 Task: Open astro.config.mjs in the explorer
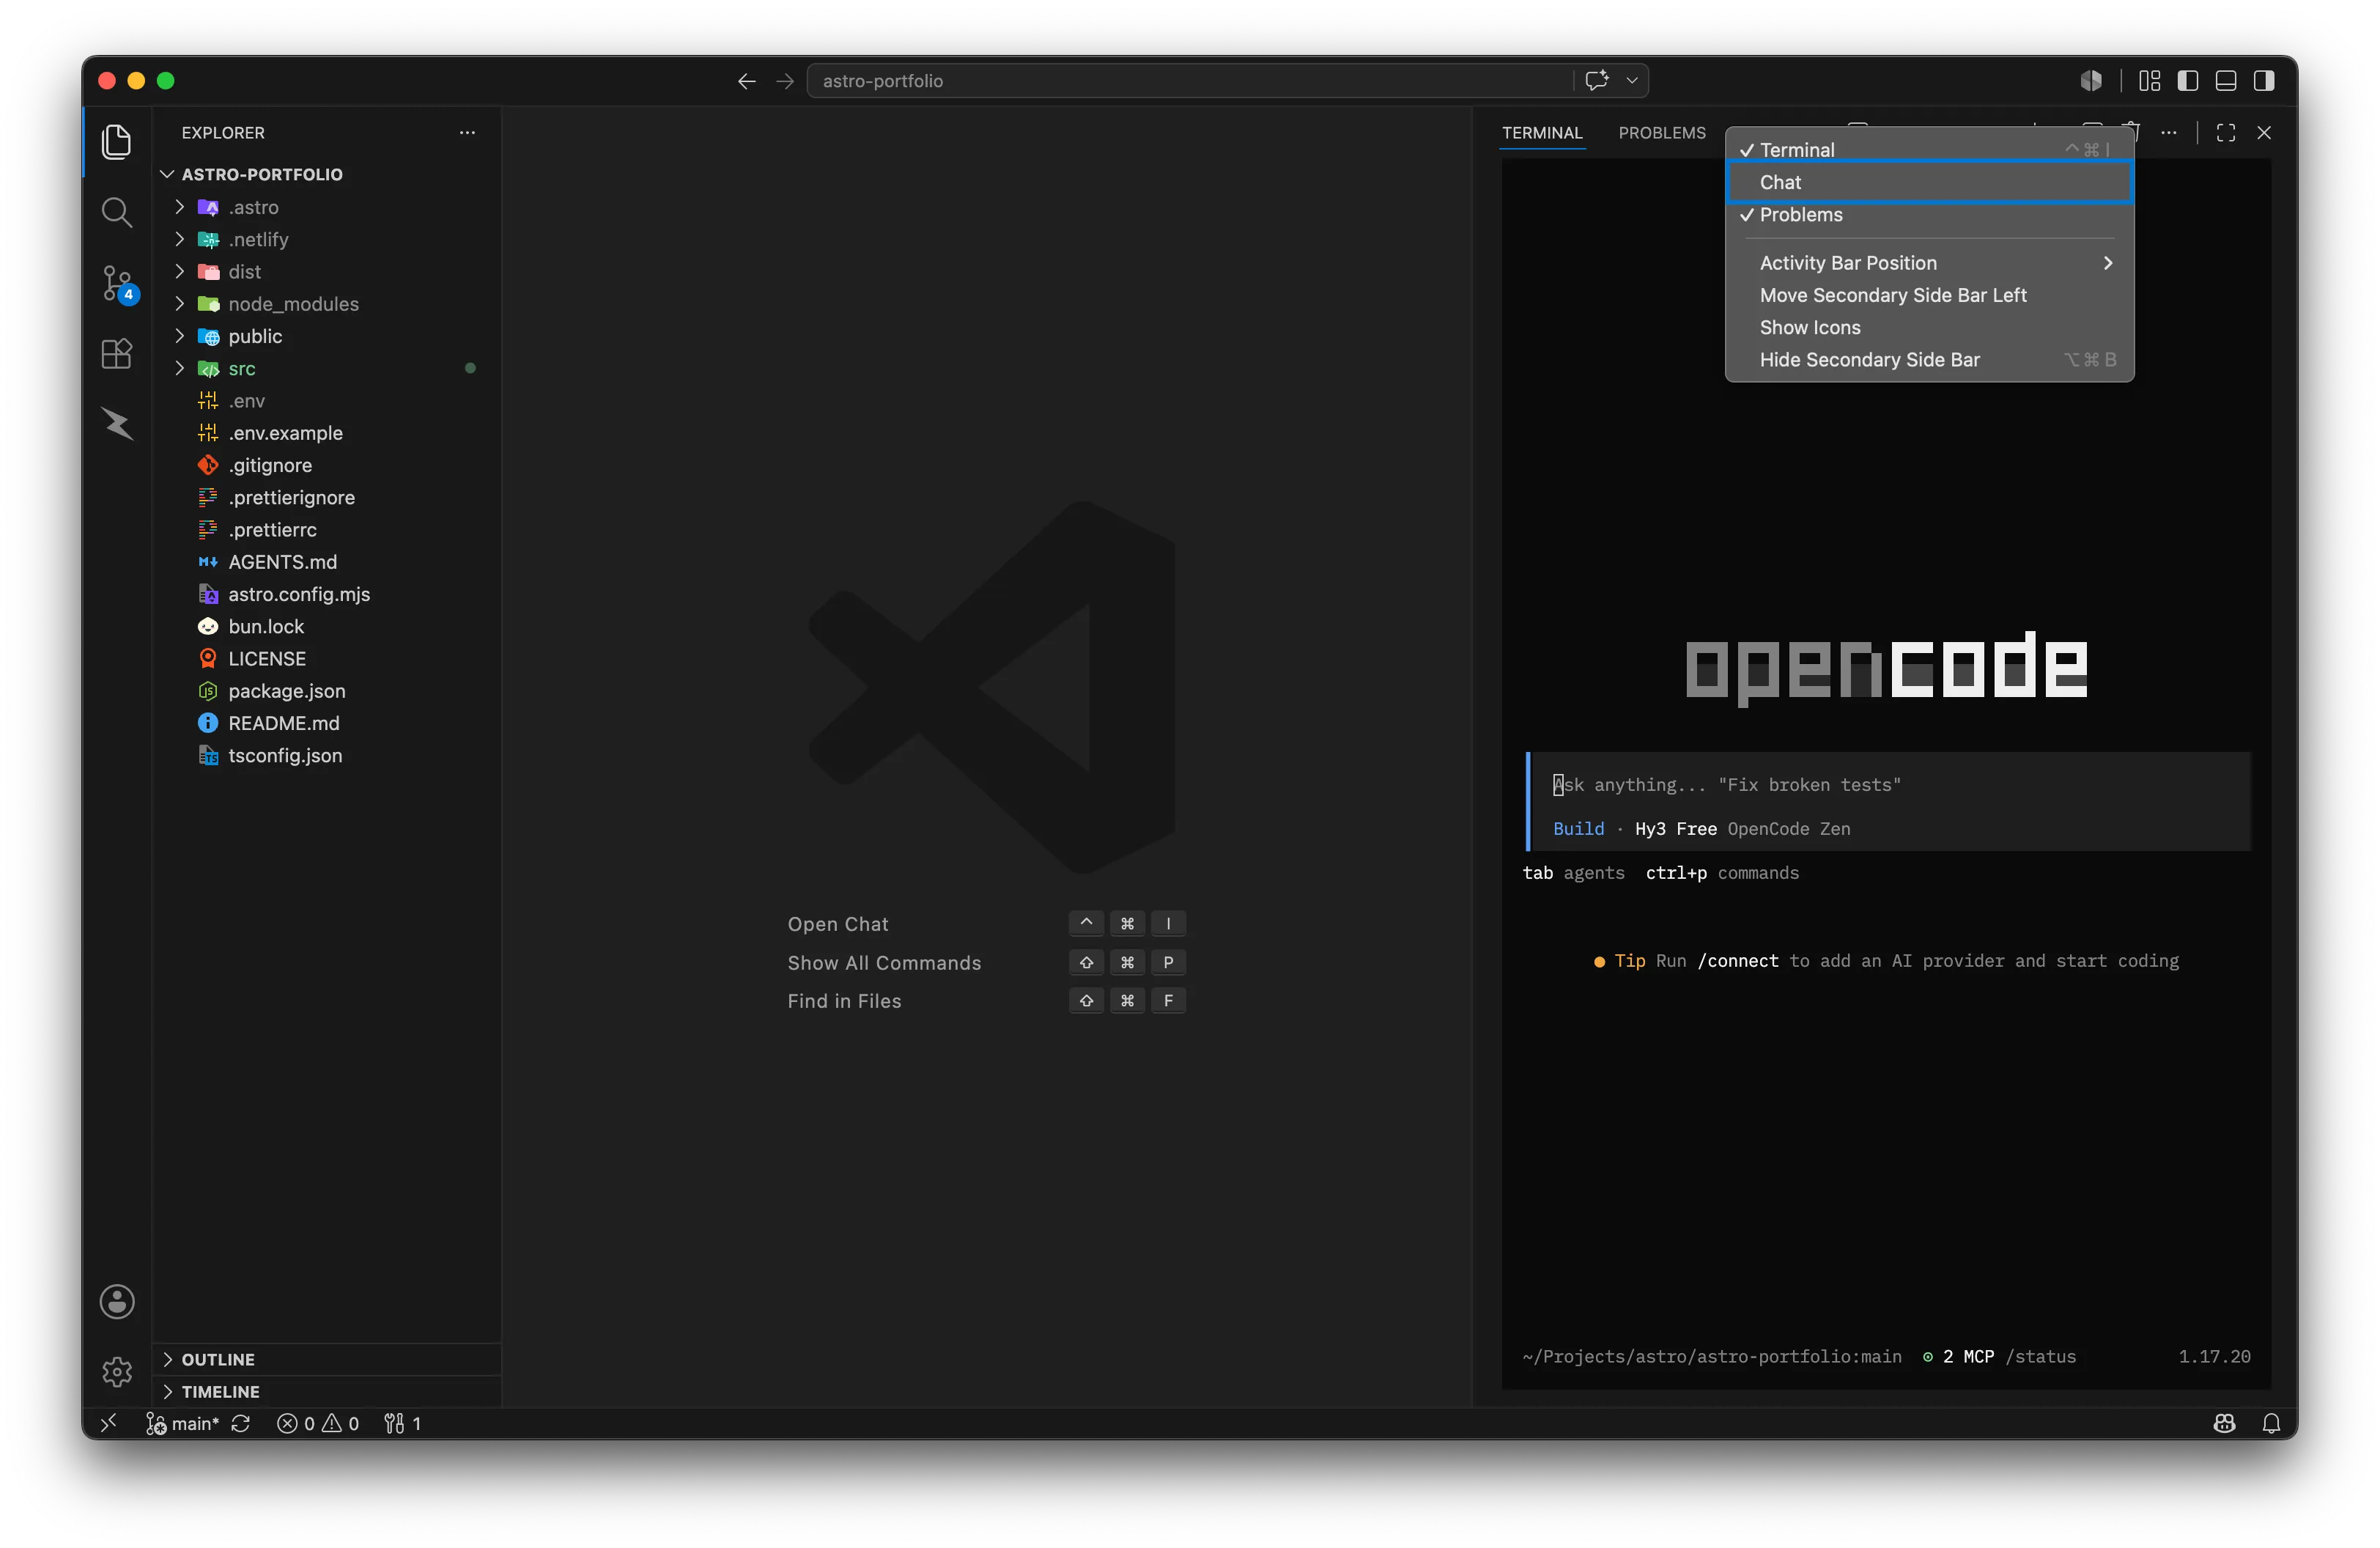pyautogui.click(x=327, y=594)
